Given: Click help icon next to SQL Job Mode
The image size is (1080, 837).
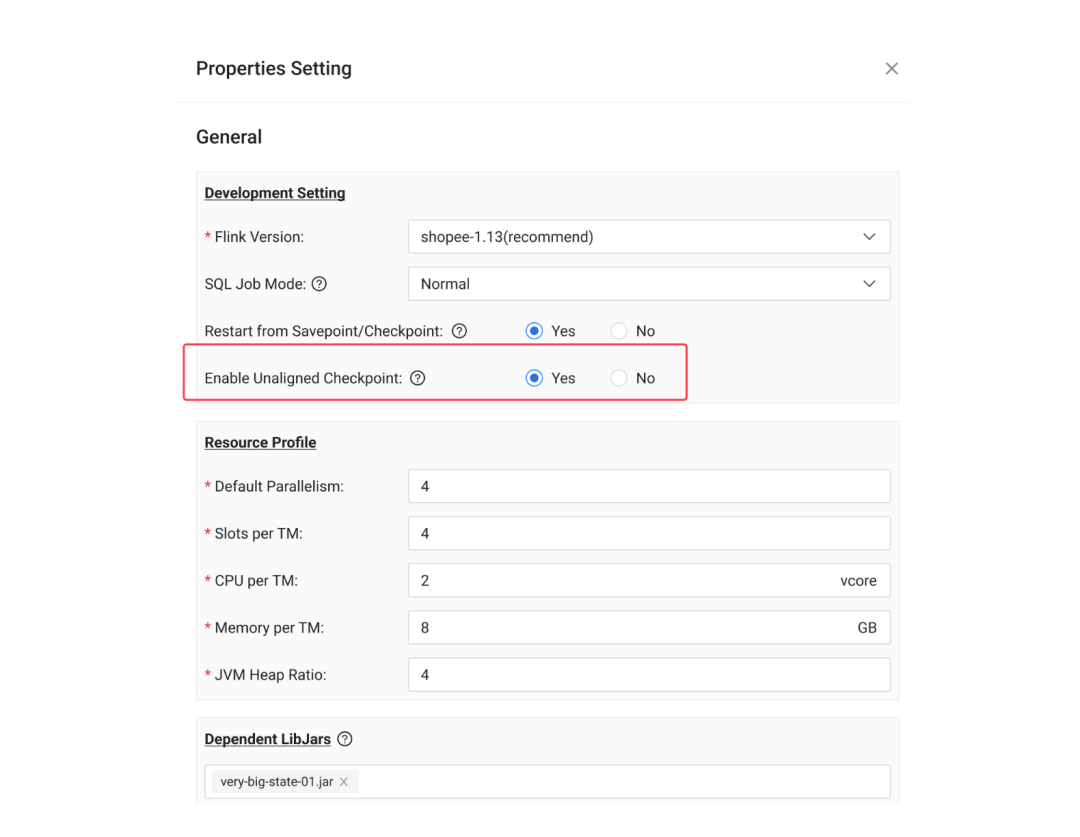Looking at the screenshot, I should 319,284.
